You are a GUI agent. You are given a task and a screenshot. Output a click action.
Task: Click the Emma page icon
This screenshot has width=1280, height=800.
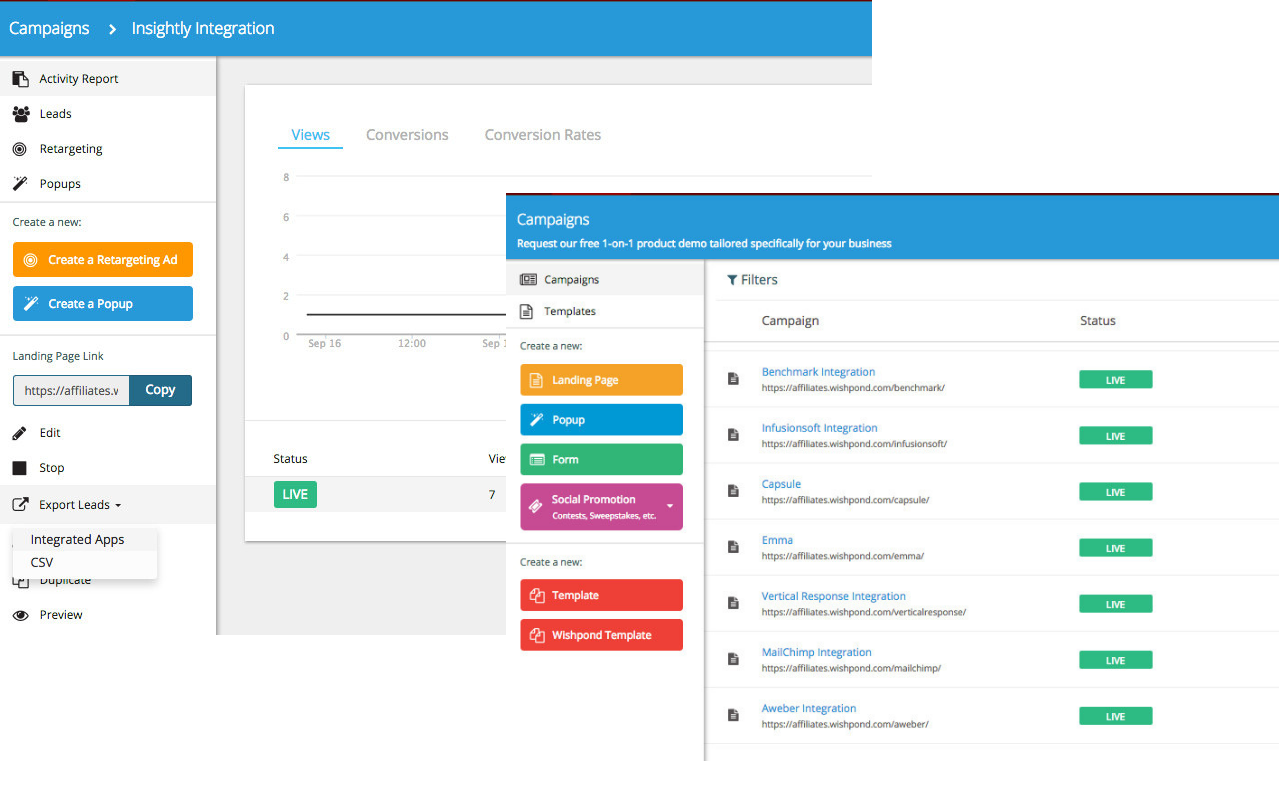733,547
